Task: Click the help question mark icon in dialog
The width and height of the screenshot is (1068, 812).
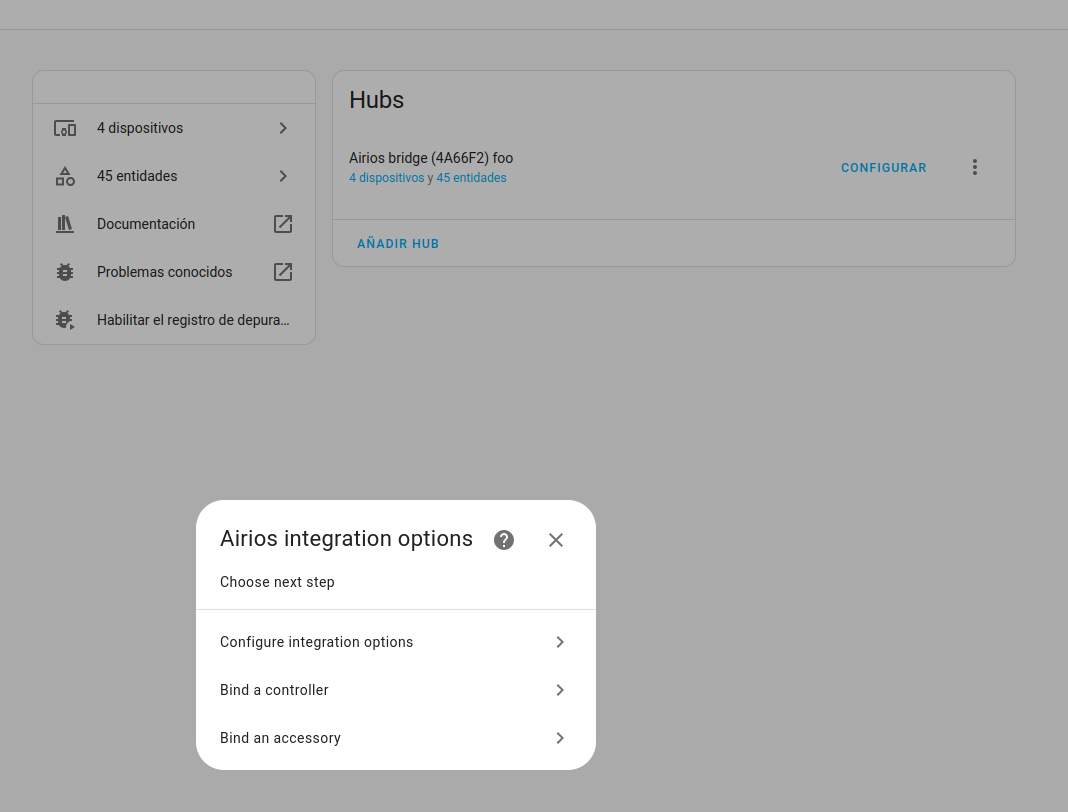Action: tap(504, 540)
